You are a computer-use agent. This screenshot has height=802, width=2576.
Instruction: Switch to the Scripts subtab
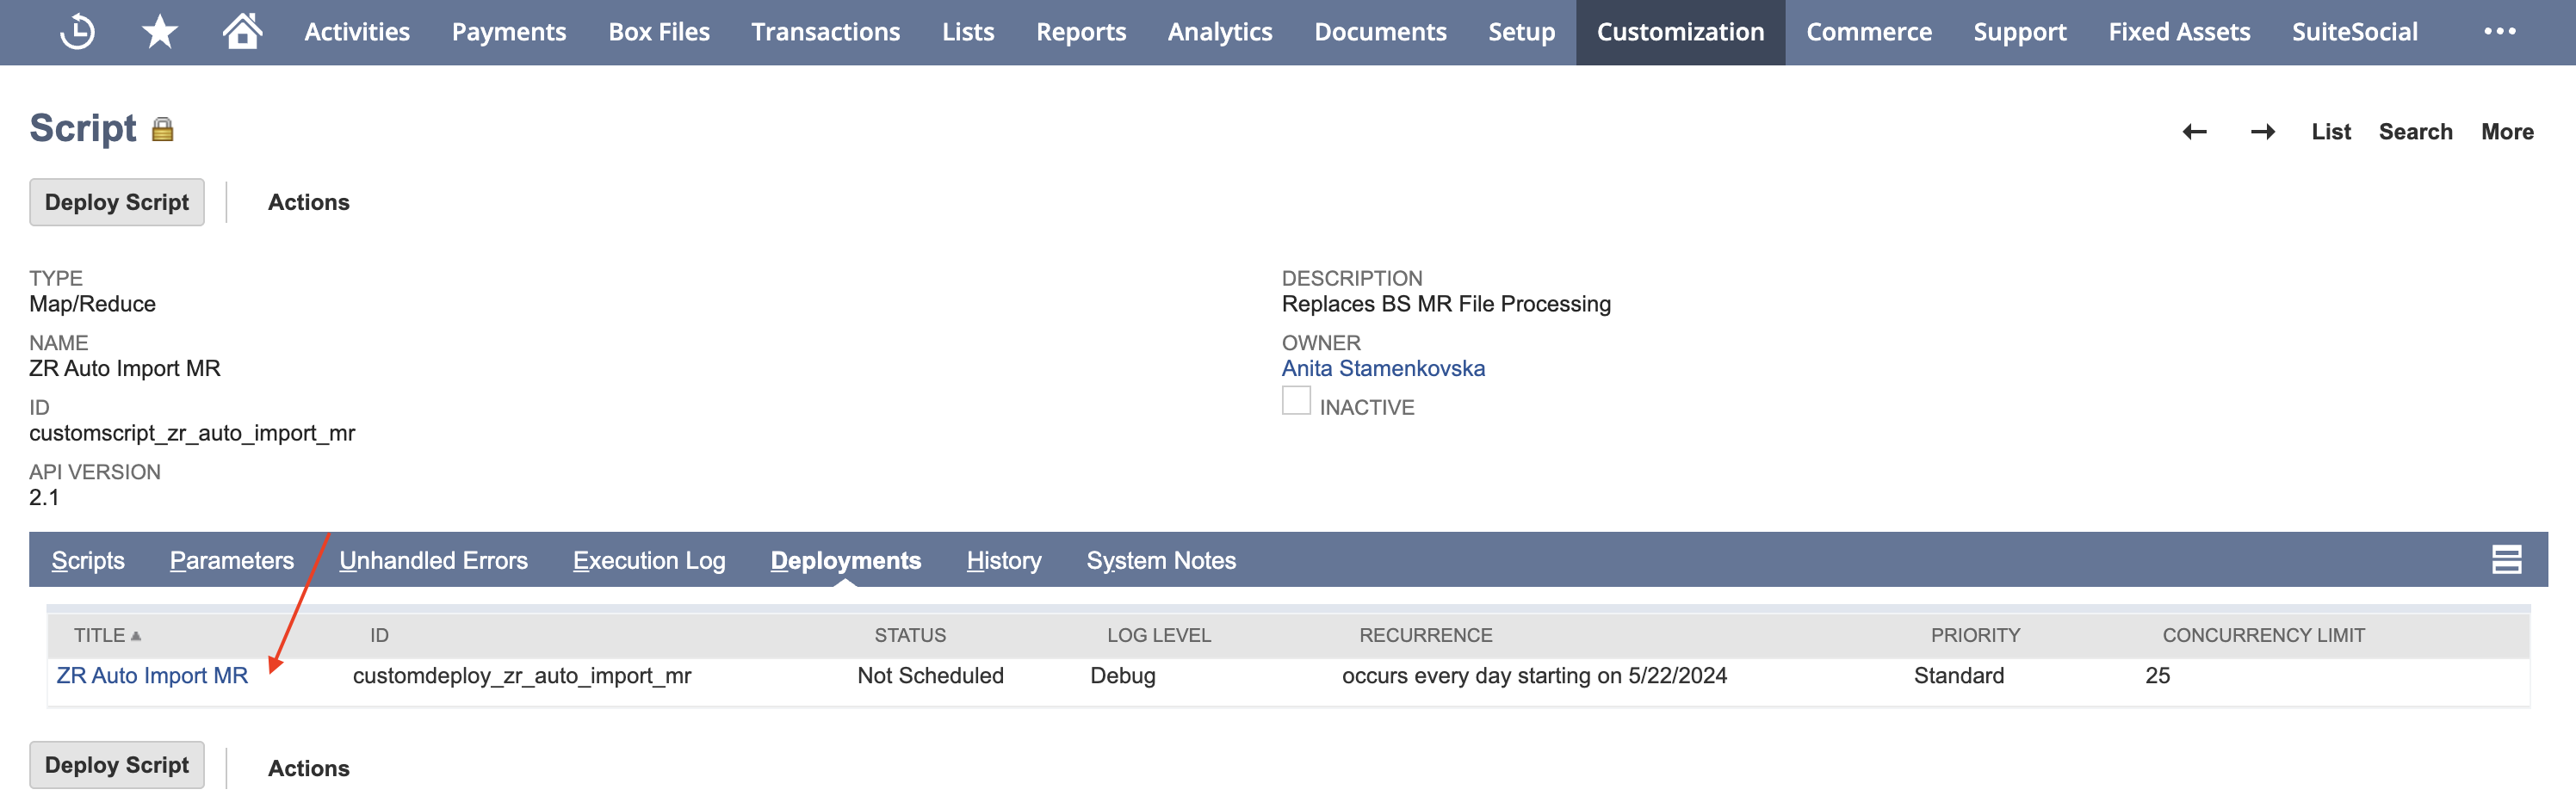pyautogui.click(x=88, y=561)
